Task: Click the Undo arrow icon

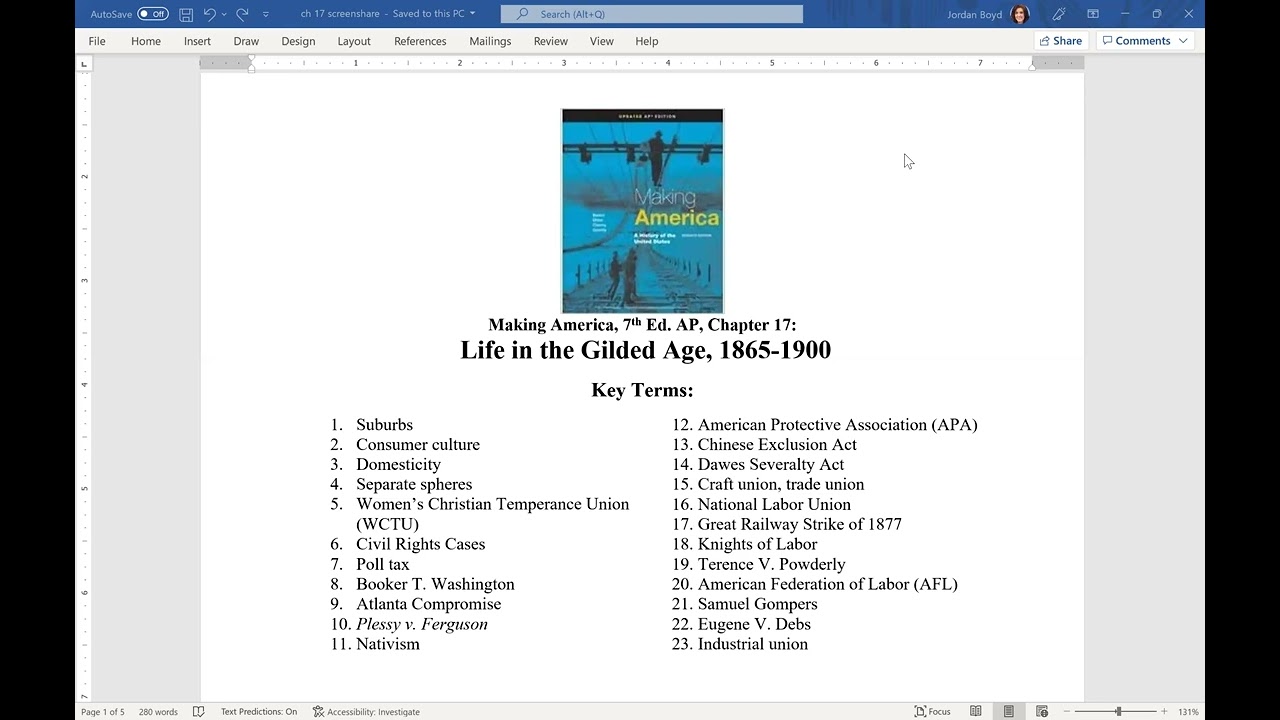Action: pos(209,14)
